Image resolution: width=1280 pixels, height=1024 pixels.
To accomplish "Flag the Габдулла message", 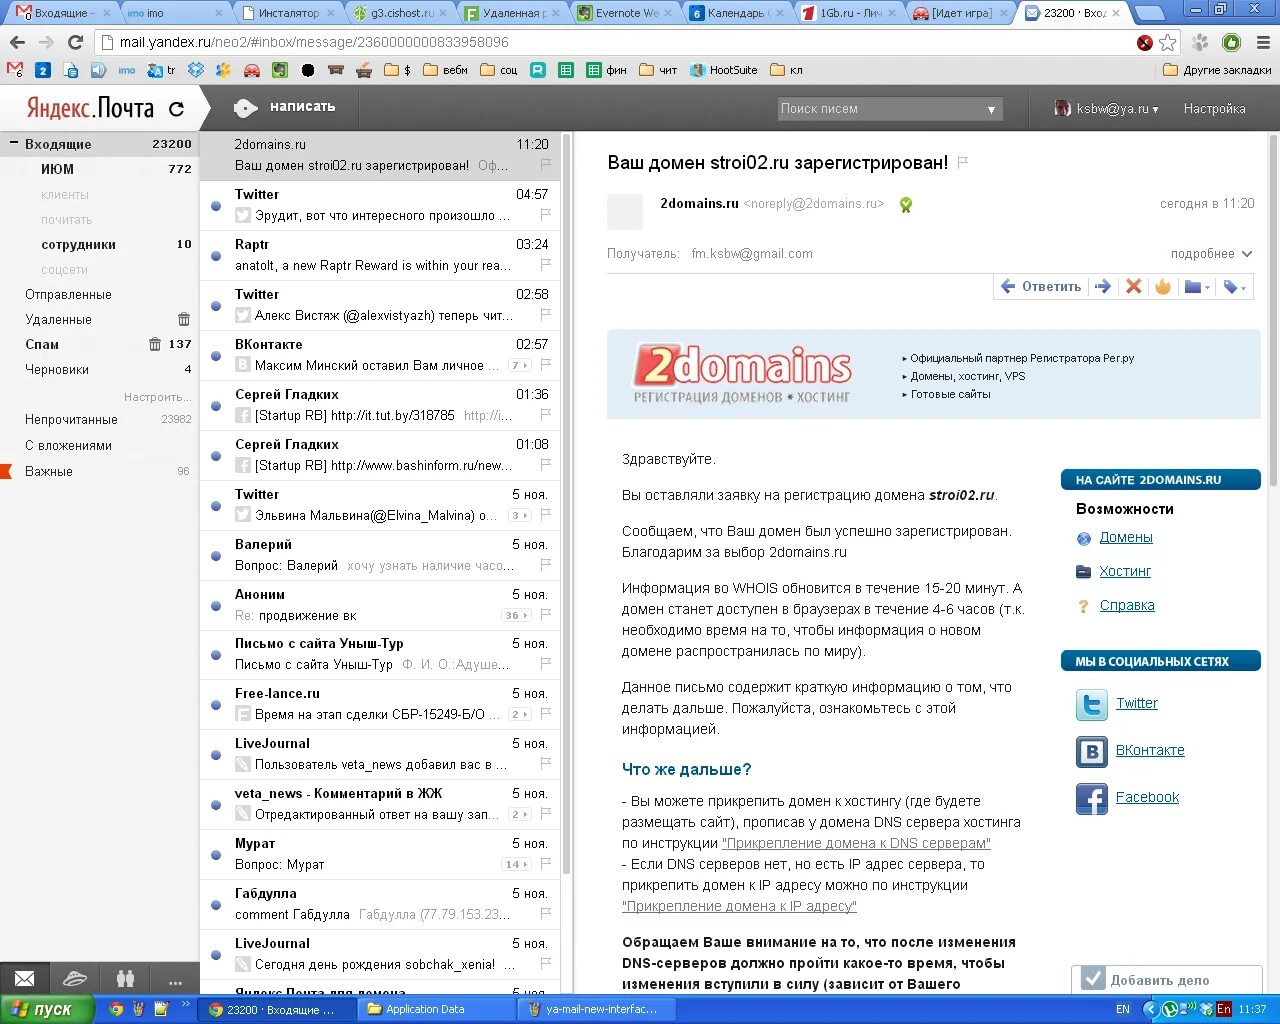I will tap(546, 914).
